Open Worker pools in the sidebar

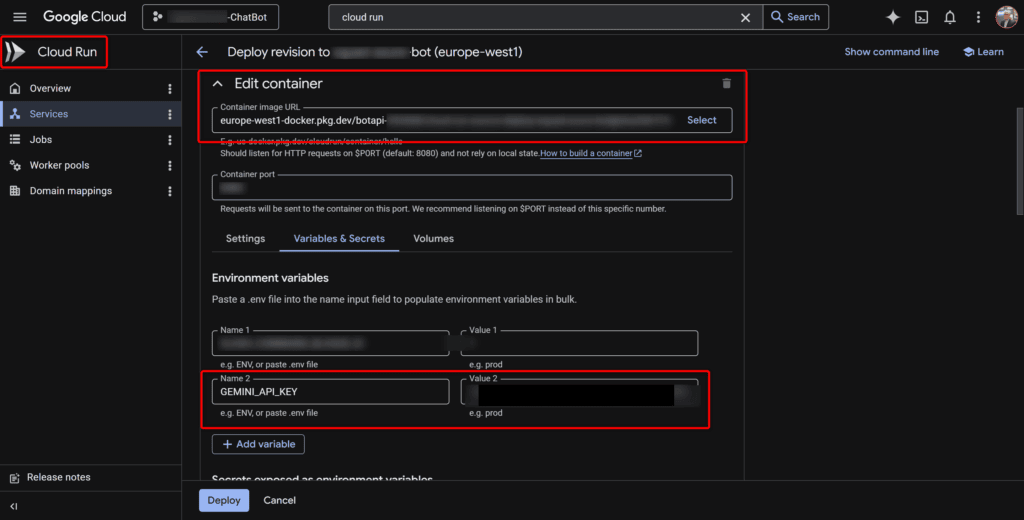tap(59, 165)
